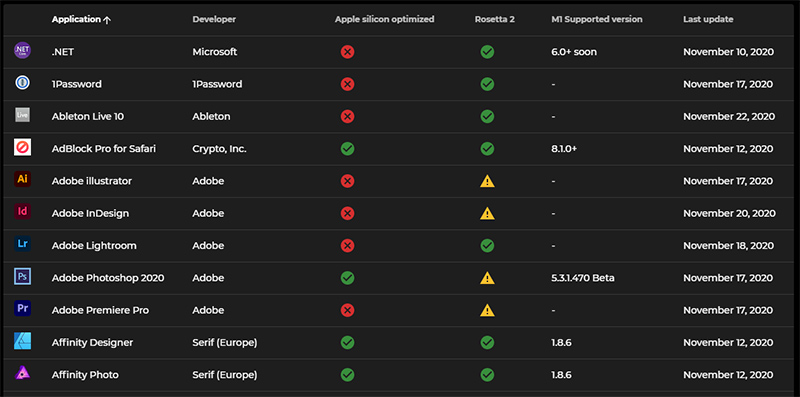The image size is (800, 397).
Task: Select the Affinity Photo application name
Action: 85,375
